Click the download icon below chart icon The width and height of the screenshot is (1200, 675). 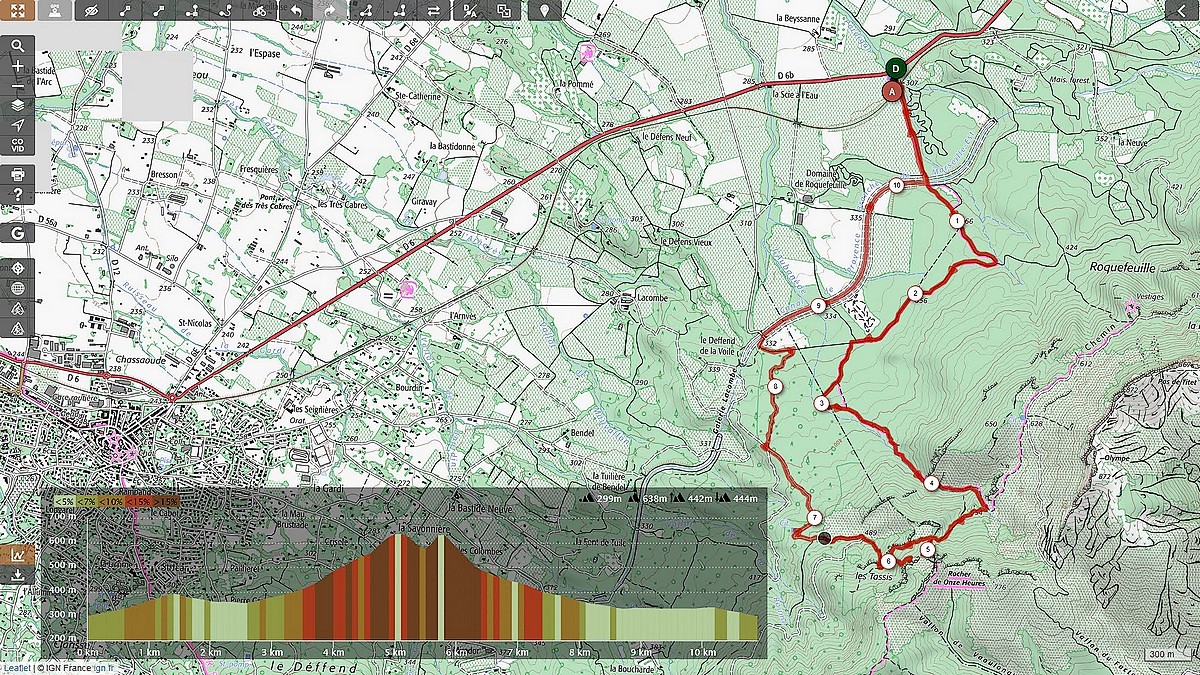point(18,575)
